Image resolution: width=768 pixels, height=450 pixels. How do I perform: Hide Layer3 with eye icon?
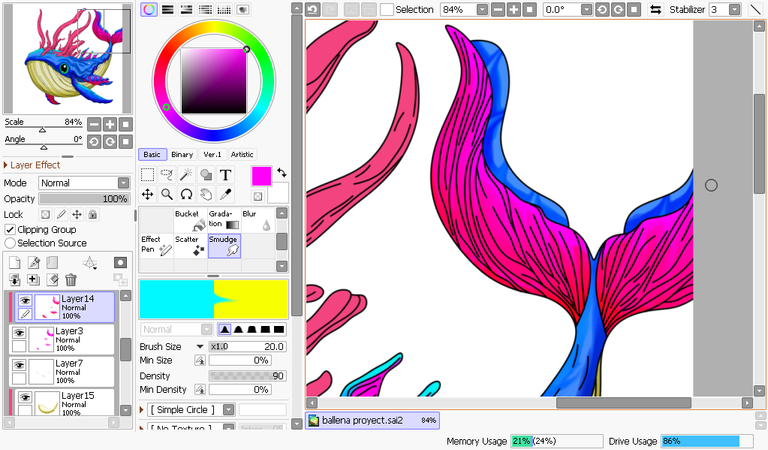(x=19, y=333)
